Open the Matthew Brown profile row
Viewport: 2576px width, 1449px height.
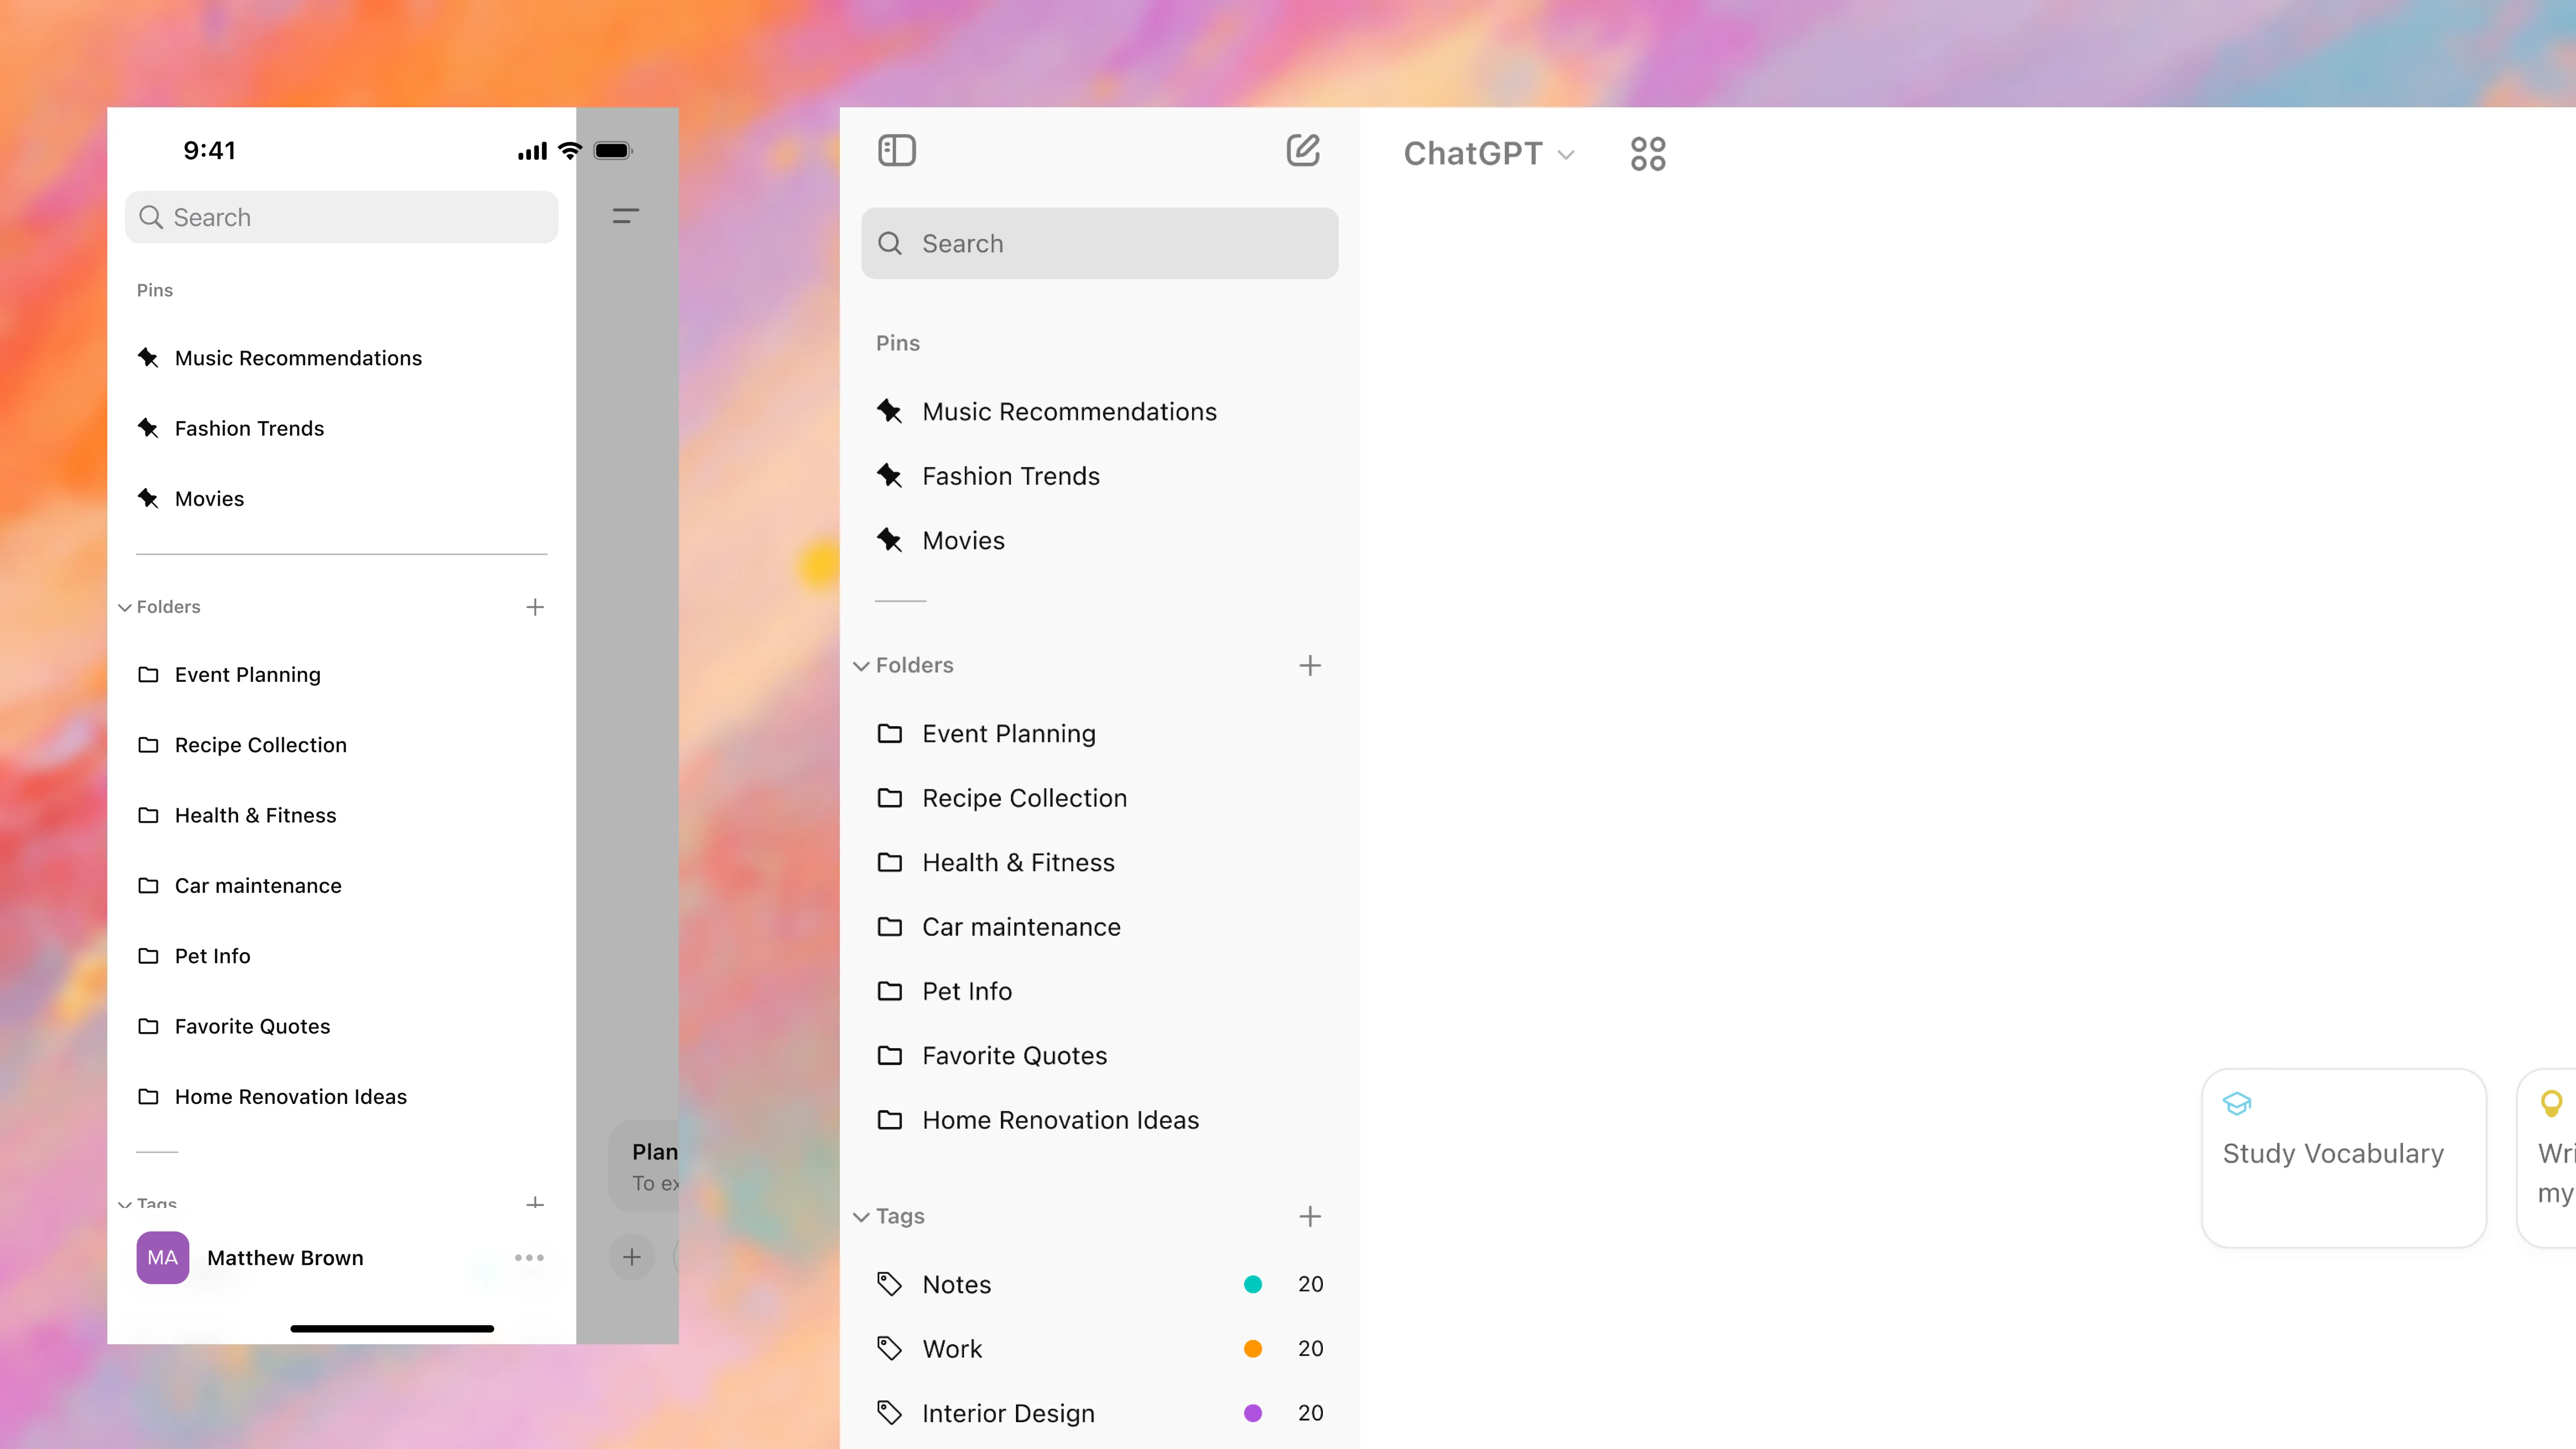click(x=341, y=1258)
